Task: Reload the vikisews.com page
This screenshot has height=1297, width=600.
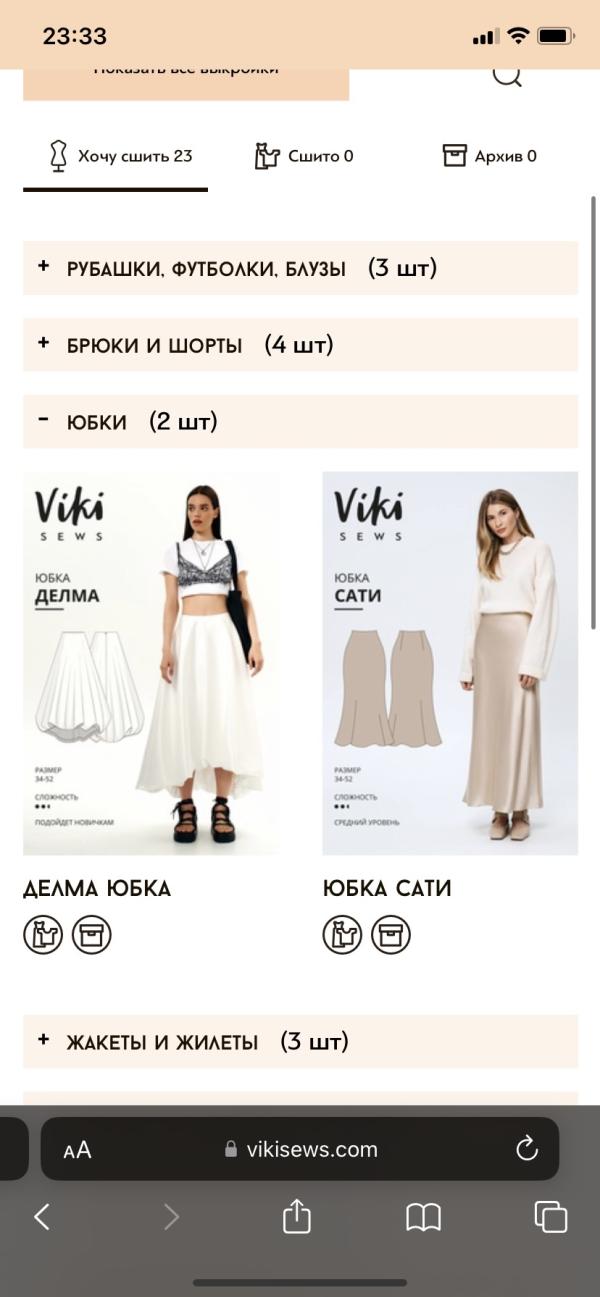Action: point(527,1149)
